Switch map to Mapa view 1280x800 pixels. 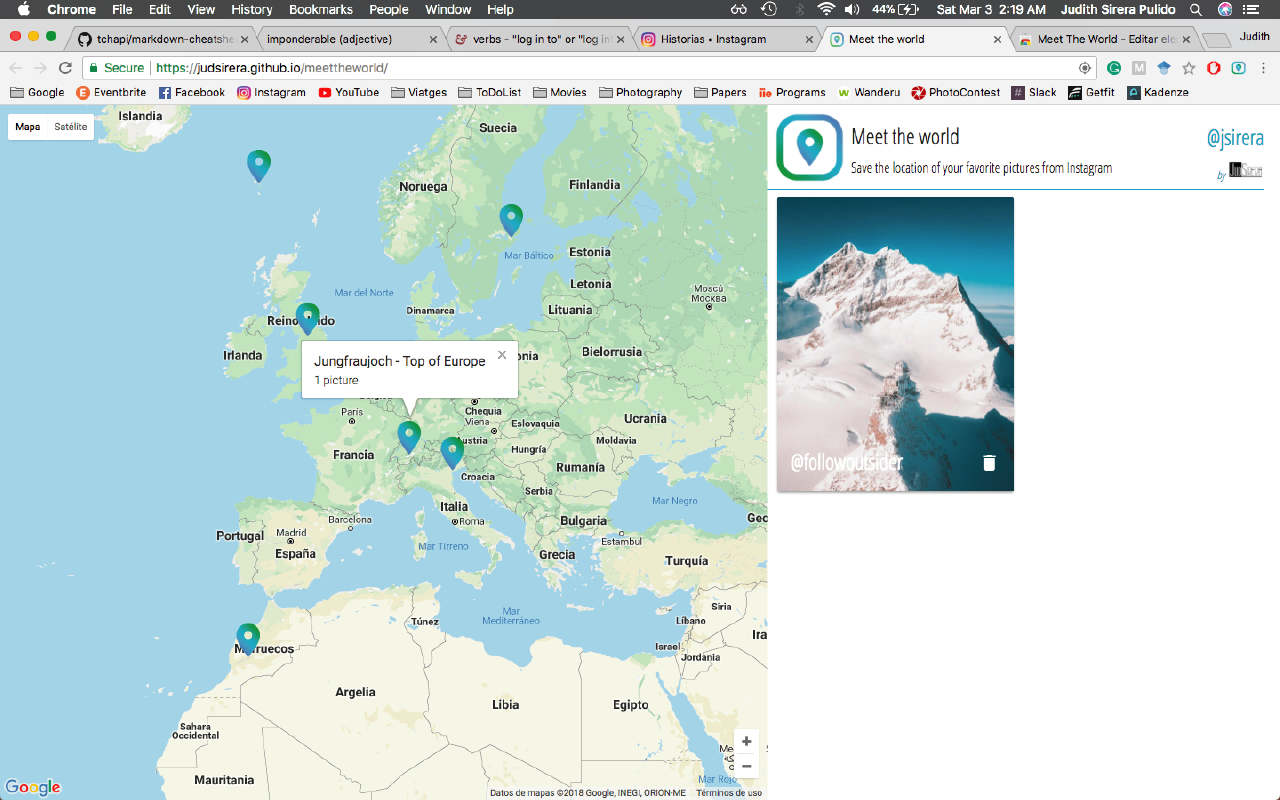click(28, 127)
